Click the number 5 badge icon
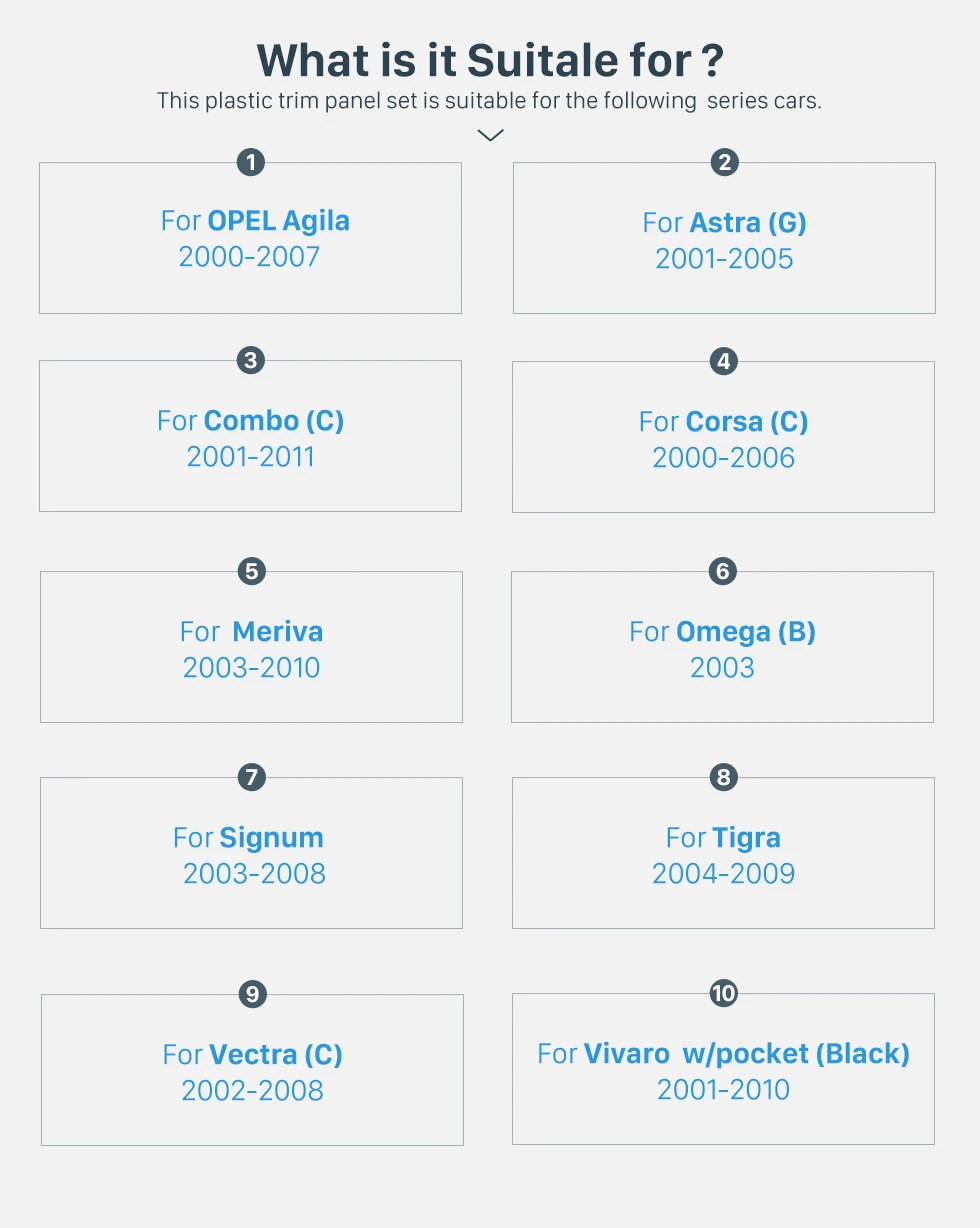980x1228 pixels. 251,571
